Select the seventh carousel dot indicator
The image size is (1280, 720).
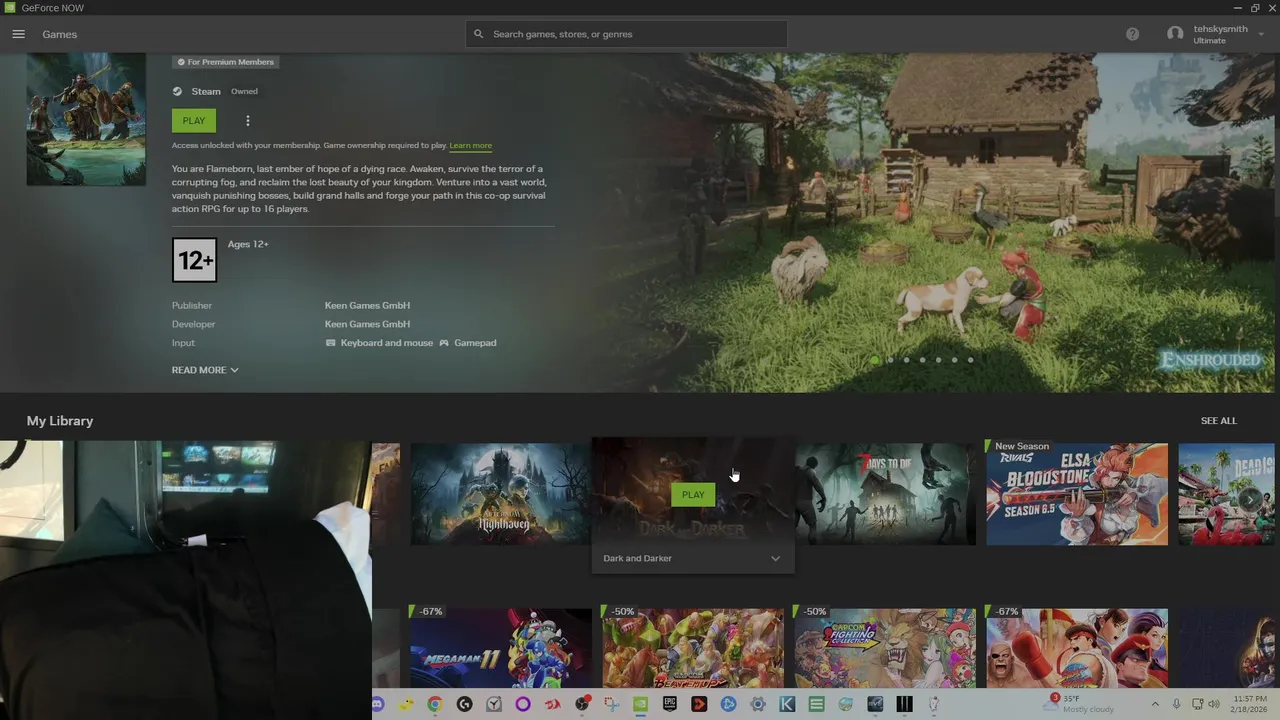[x=971, y=360]
